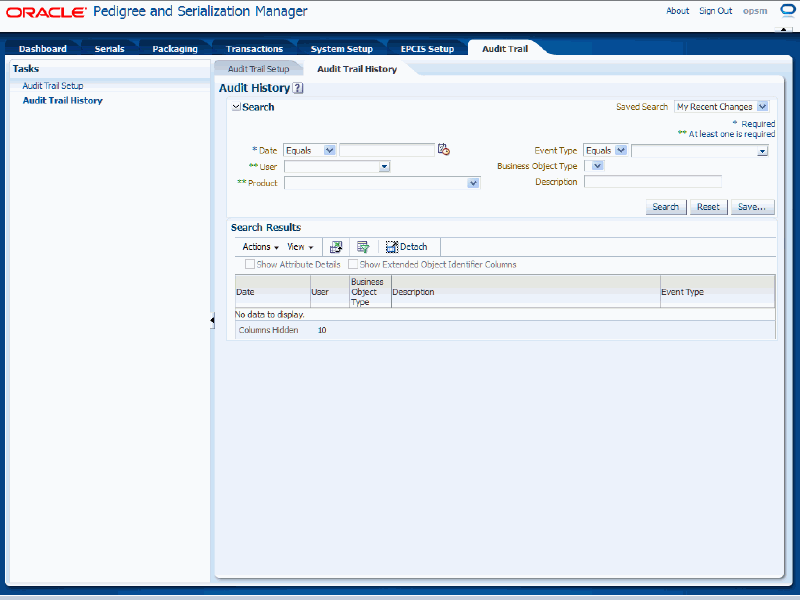This screenshot has width=800, height=600.
Task: Open Audit Trail History task link
Action: (62, 101)
